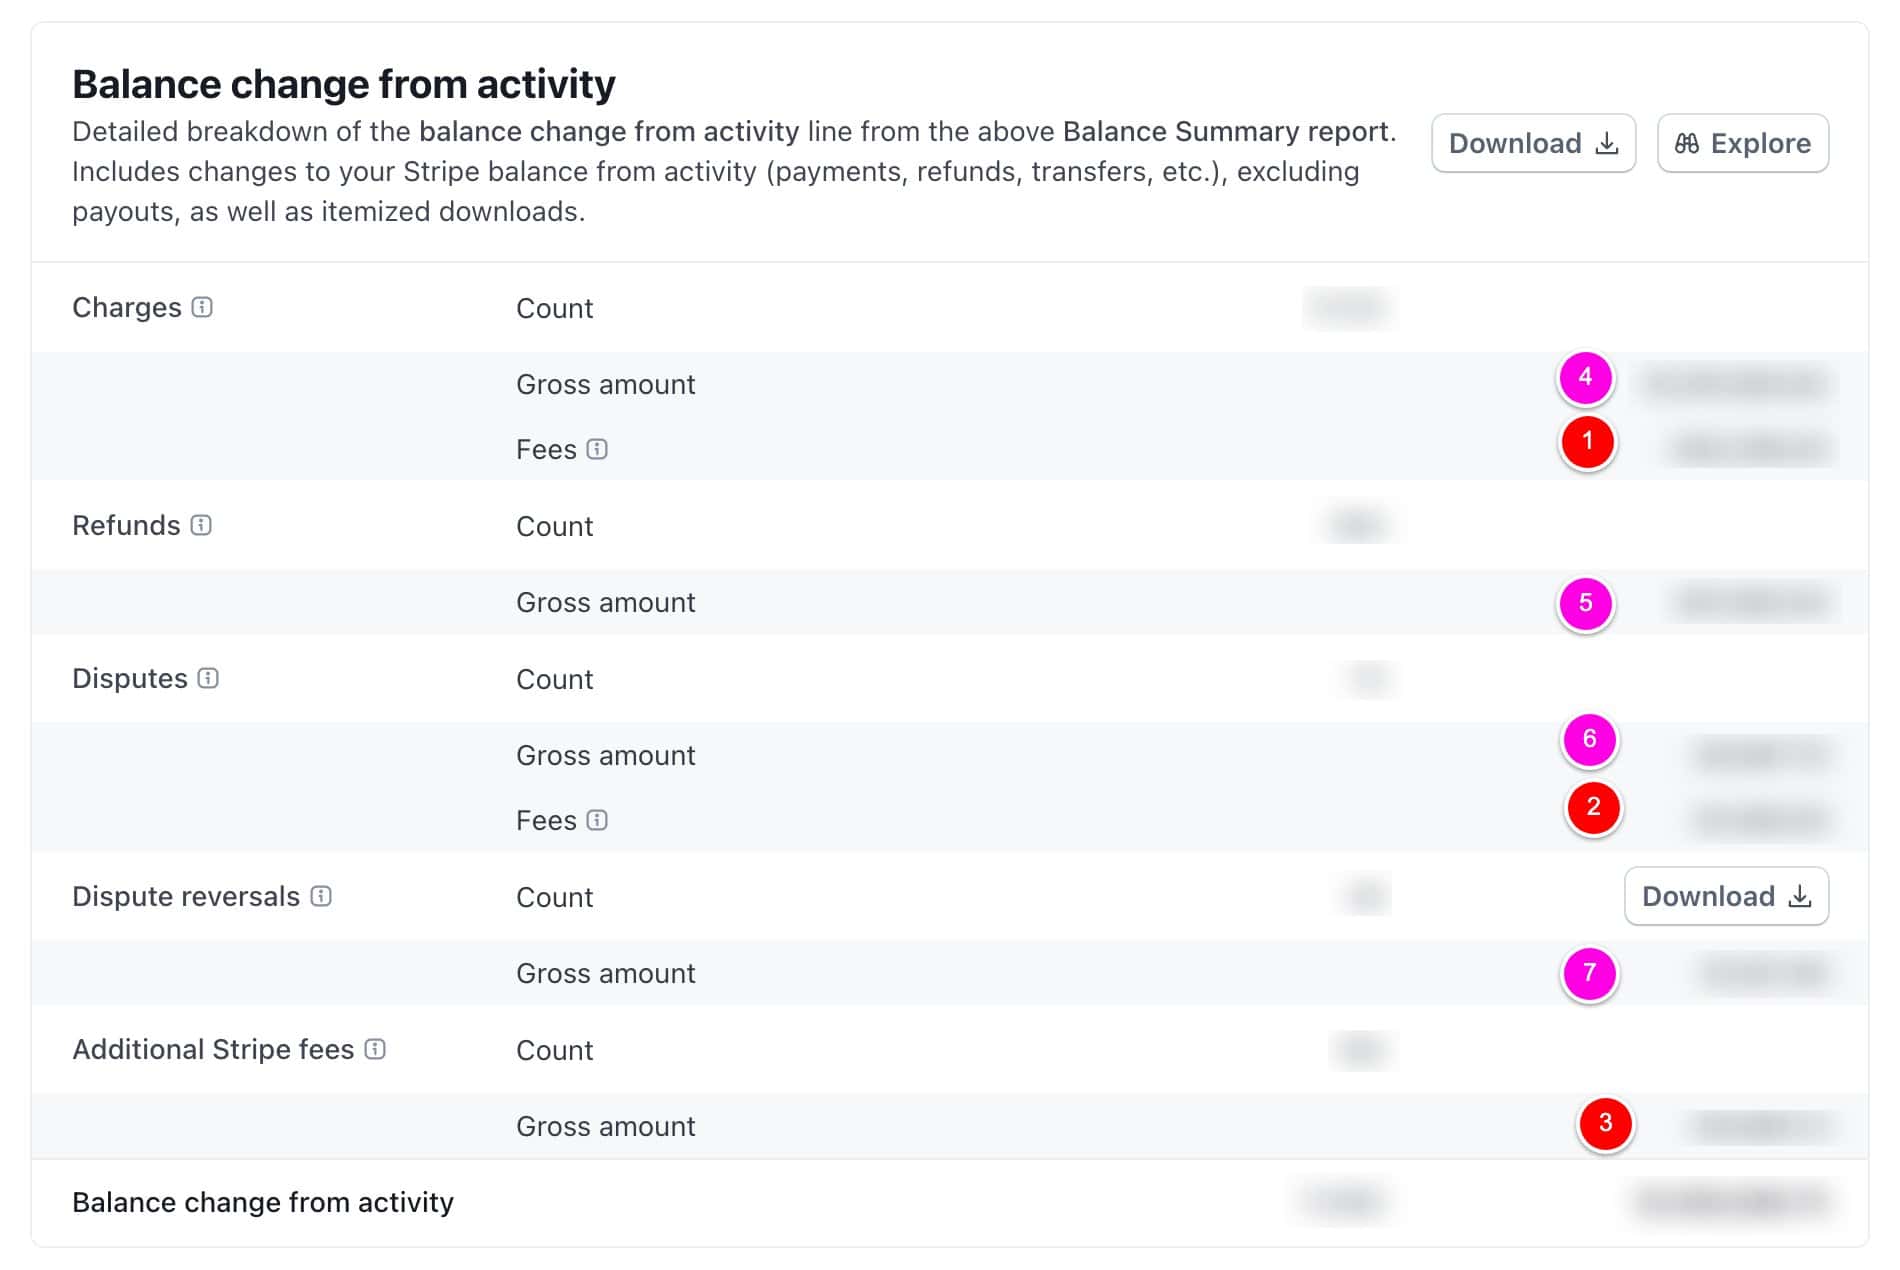Click the Balance change from activity heading

(344, 84)
